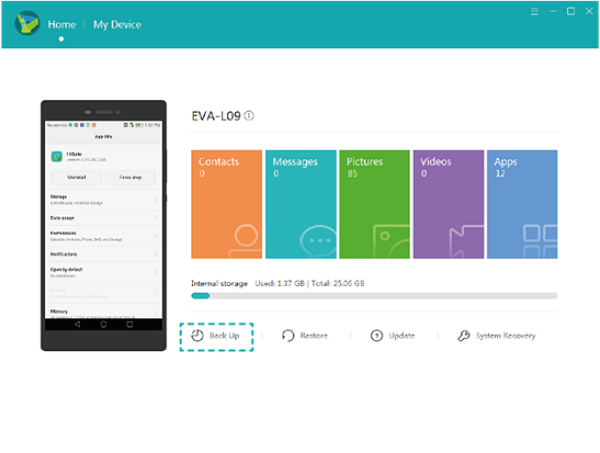Open the teal Messages tile
This screenshot has width=600, height=453.
(301, 205)
